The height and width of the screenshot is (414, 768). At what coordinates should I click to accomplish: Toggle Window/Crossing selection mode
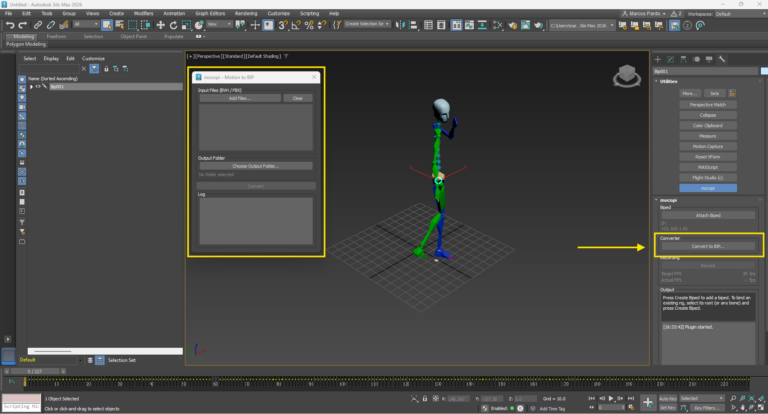[145, 25]
